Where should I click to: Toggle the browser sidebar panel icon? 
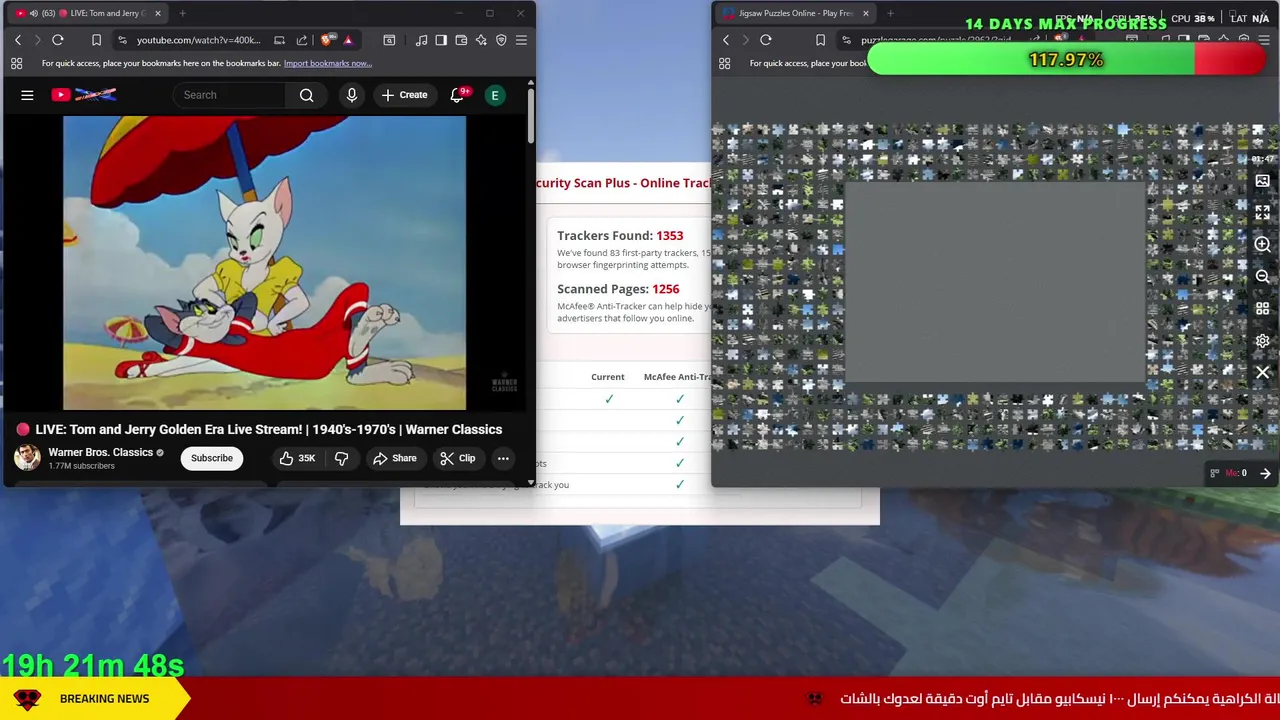pyautogui.click(x=441, y=40)
